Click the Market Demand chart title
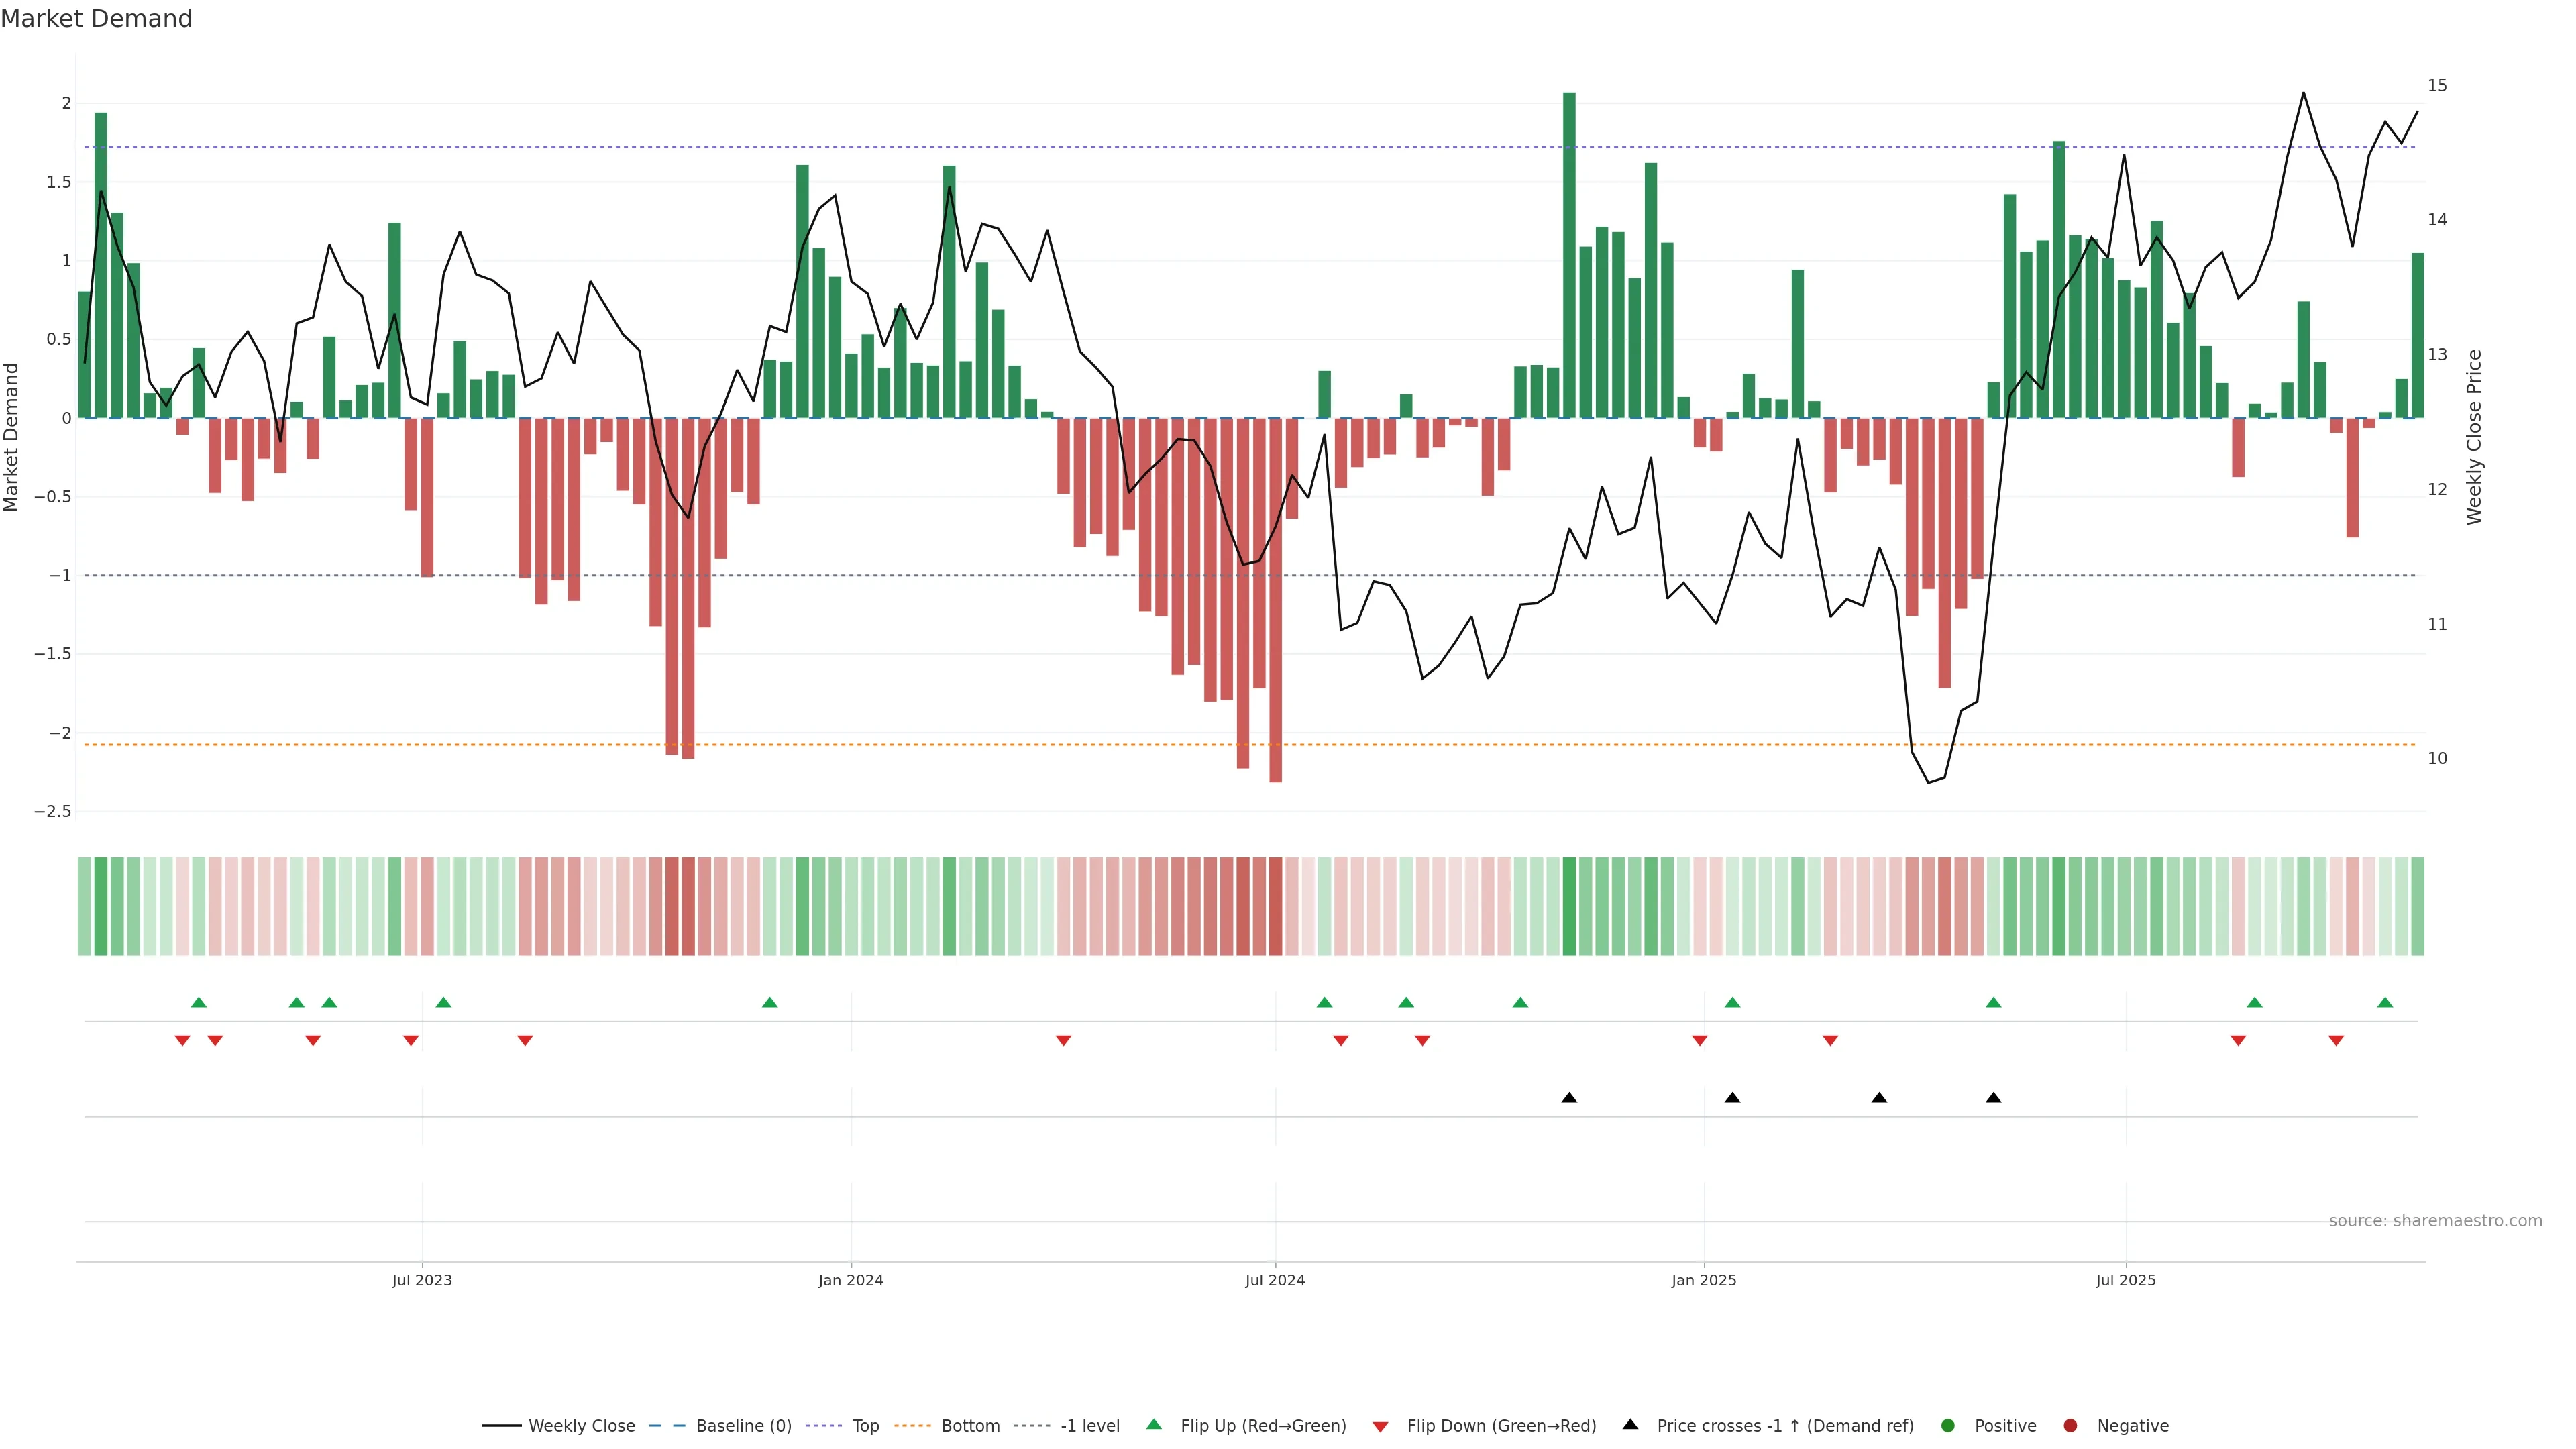This screenshot has height=1449, width=2576. click(x=96, y=19)
